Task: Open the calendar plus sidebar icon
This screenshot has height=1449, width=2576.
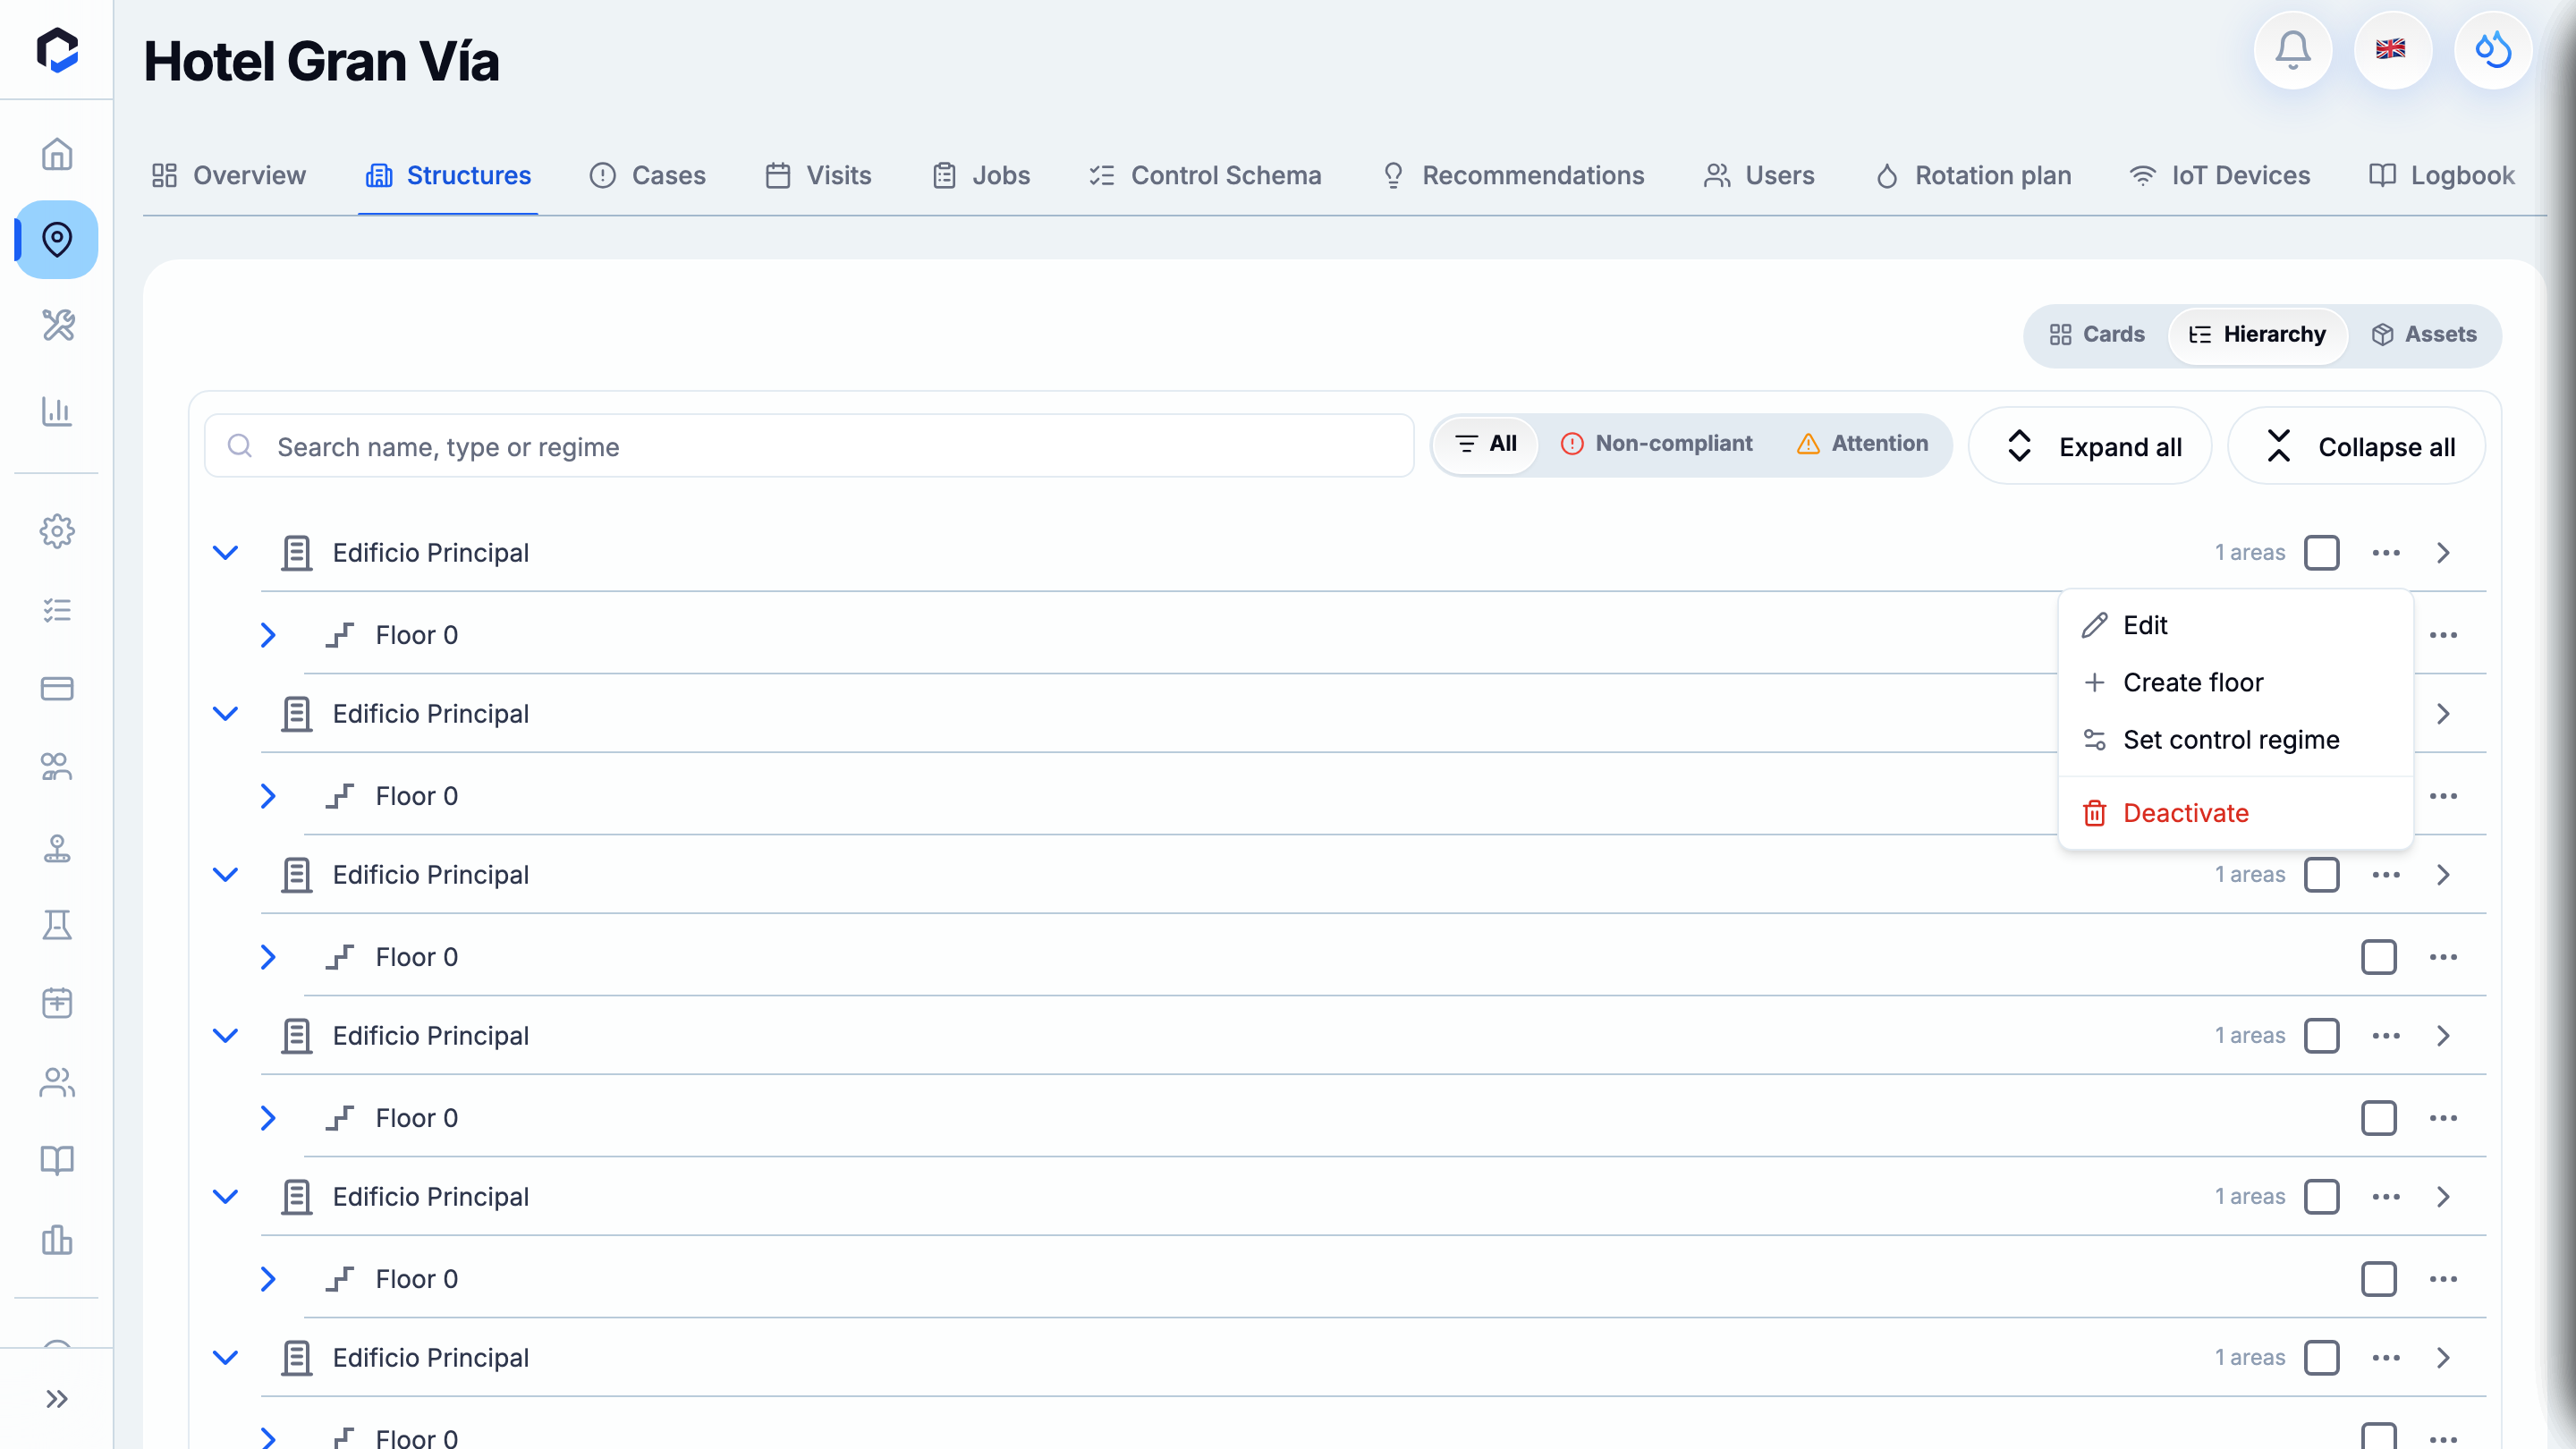Action: tap(57, 1002)
